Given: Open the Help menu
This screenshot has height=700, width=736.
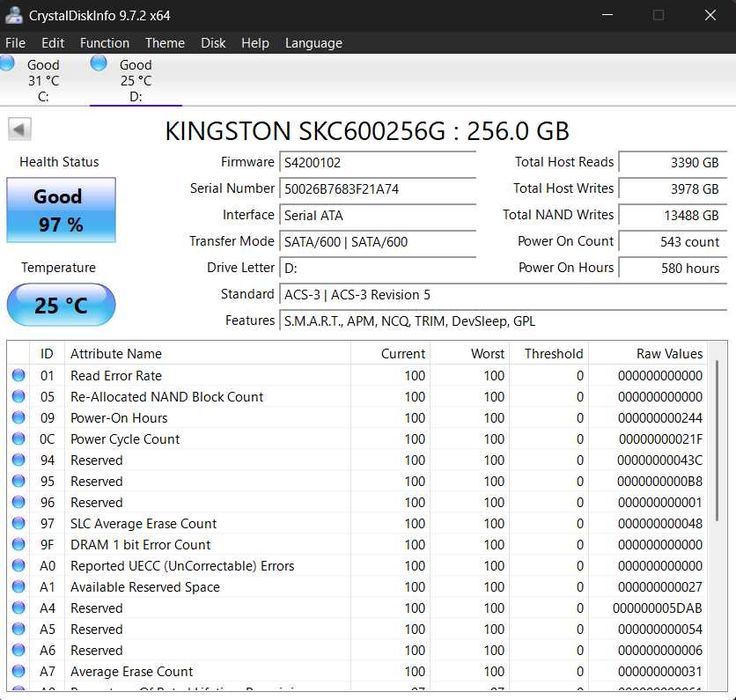Looking at the screenshot, I should click(x=255, y=43).
